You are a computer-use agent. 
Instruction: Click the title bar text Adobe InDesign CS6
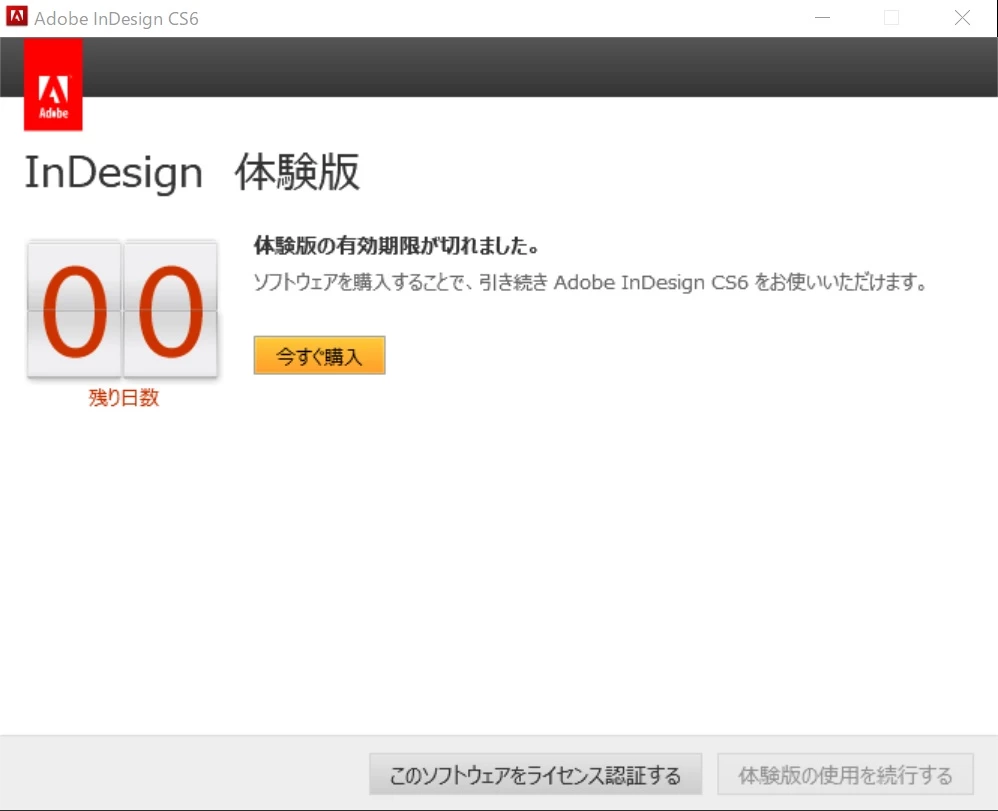[116, 18]
